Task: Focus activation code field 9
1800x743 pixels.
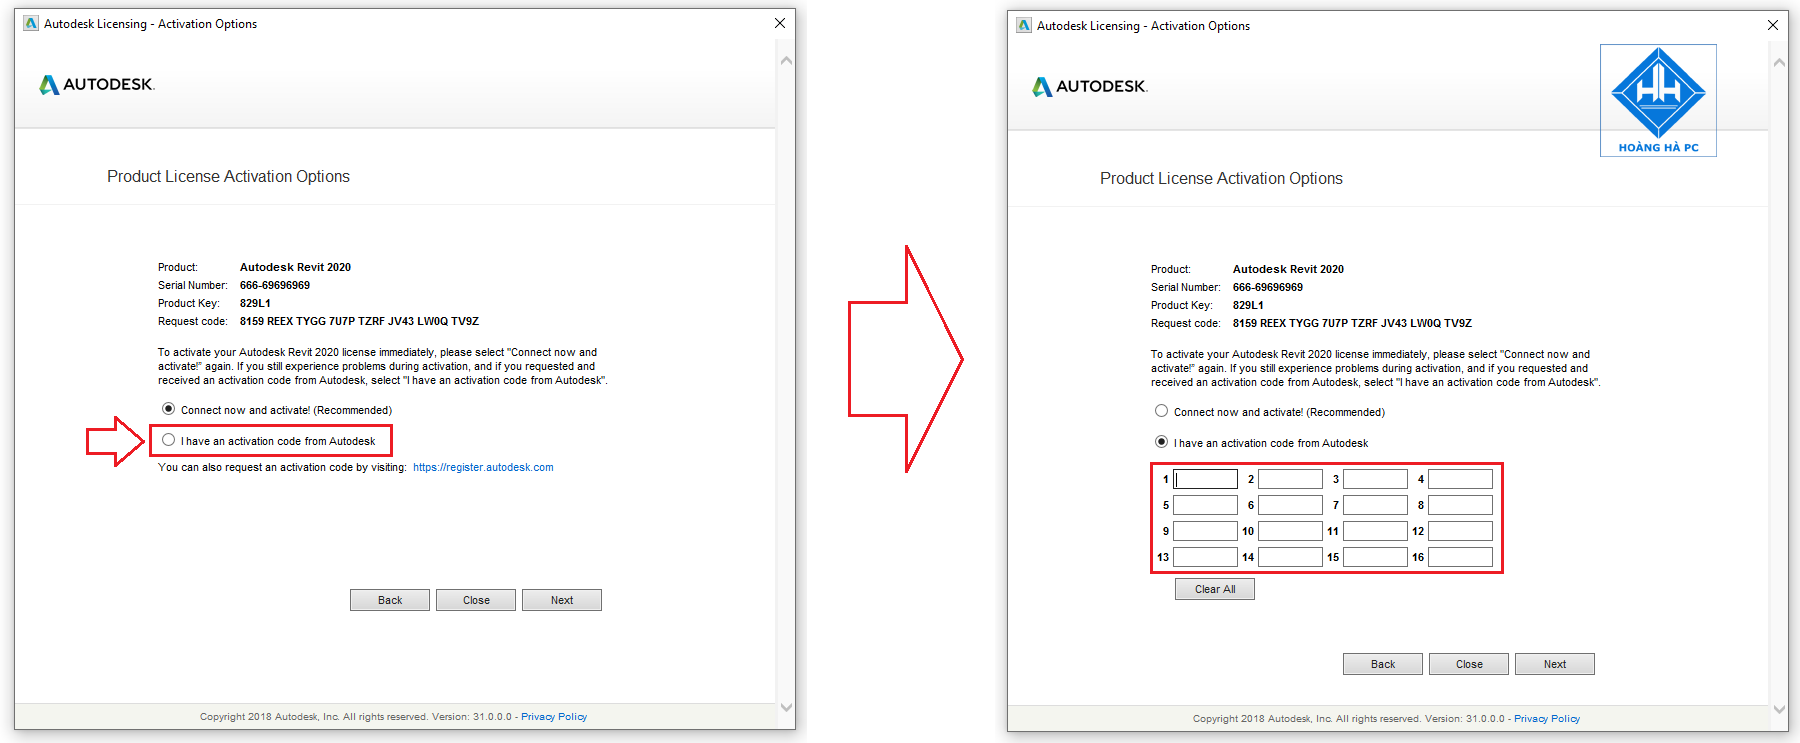Action: pyautogui.click(x=1205, y=531)
